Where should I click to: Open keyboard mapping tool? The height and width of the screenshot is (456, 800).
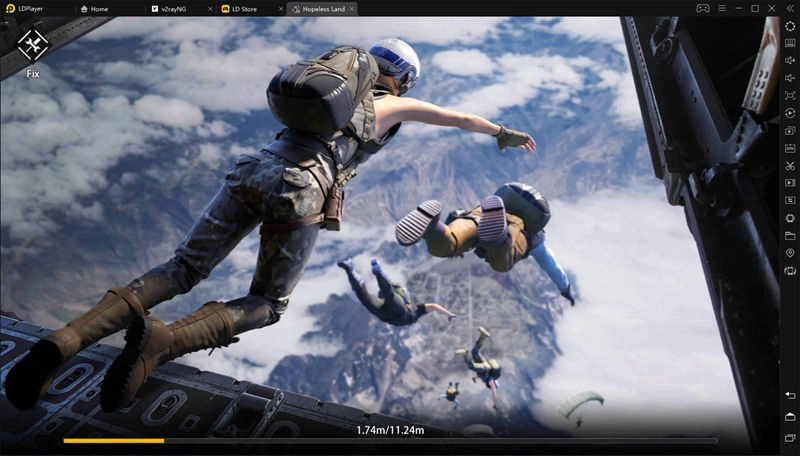790,43
